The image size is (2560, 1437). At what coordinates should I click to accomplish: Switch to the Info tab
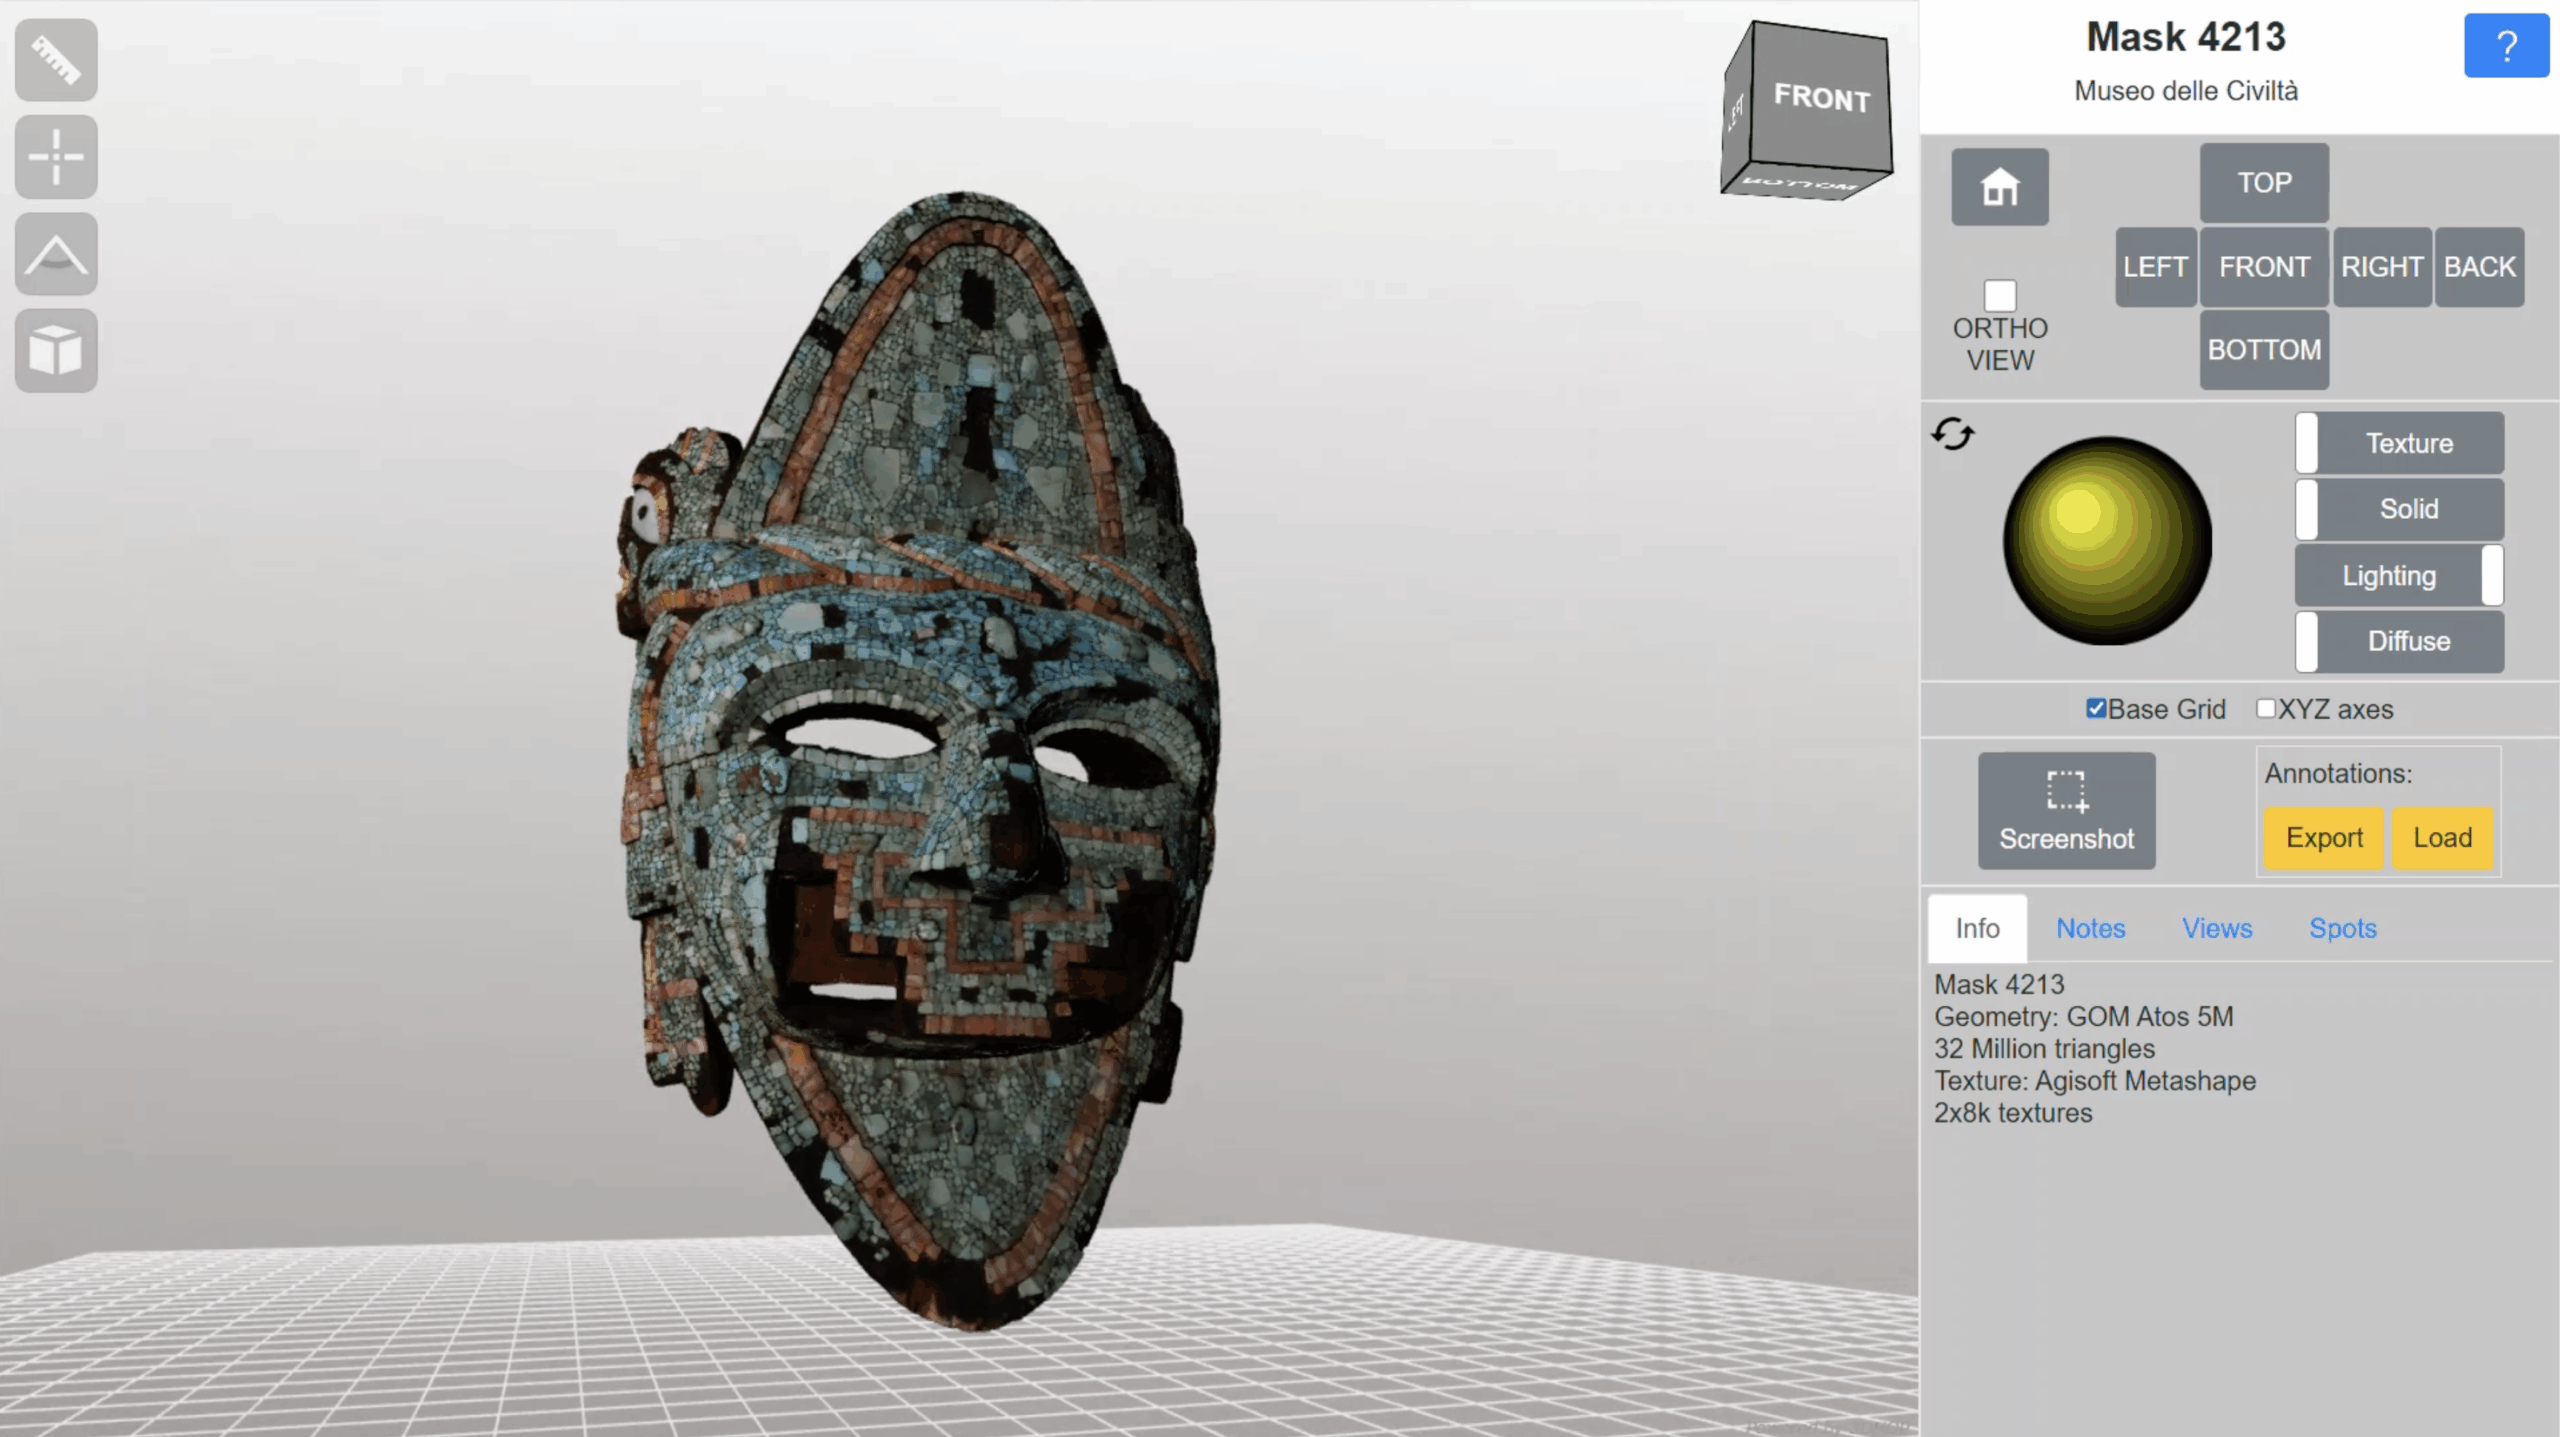[x=1977, y=928]
